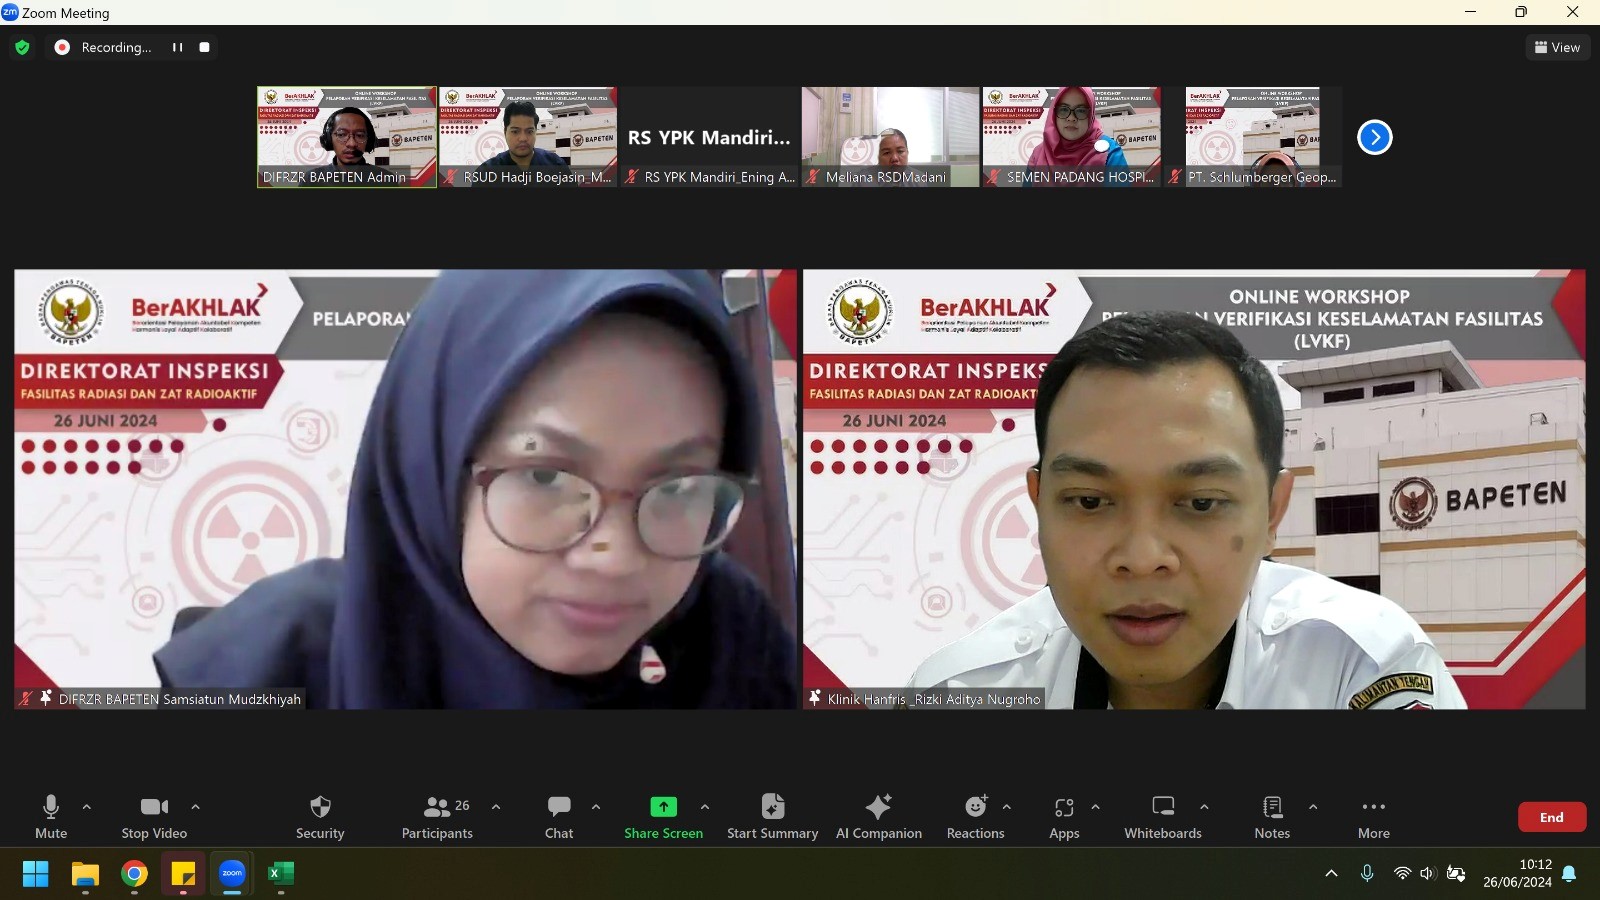Show hidden system tray icons
The width and height of the screenshot is (1600, 900).
[x=1331, y=873]
